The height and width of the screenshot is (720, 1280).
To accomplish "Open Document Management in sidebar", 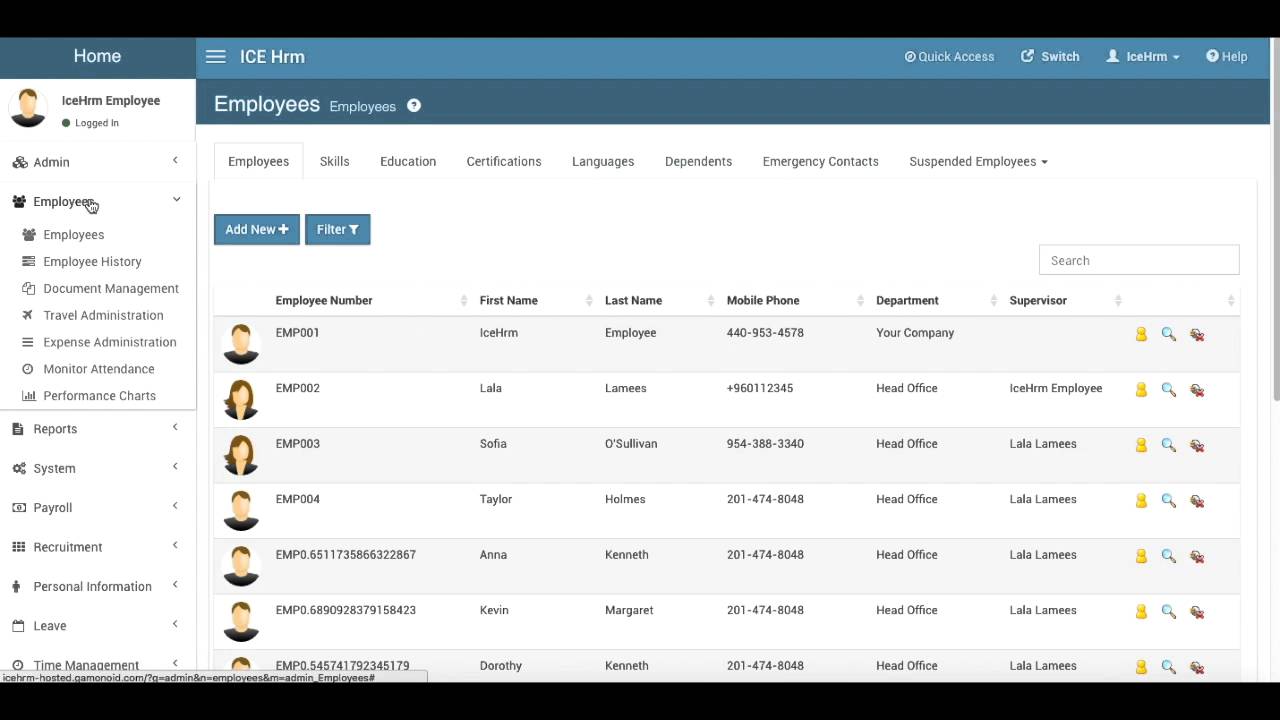I will [111, 288].
